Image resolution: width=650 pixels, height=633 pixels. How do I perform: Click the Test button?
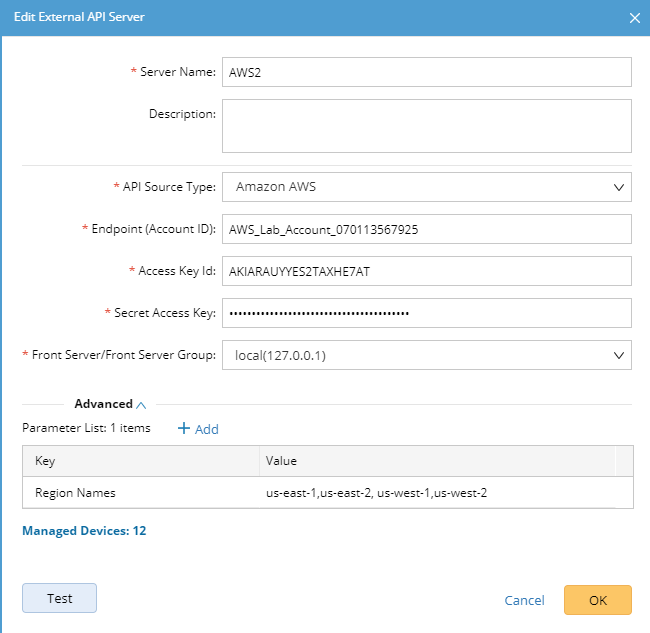pos(59,598)
